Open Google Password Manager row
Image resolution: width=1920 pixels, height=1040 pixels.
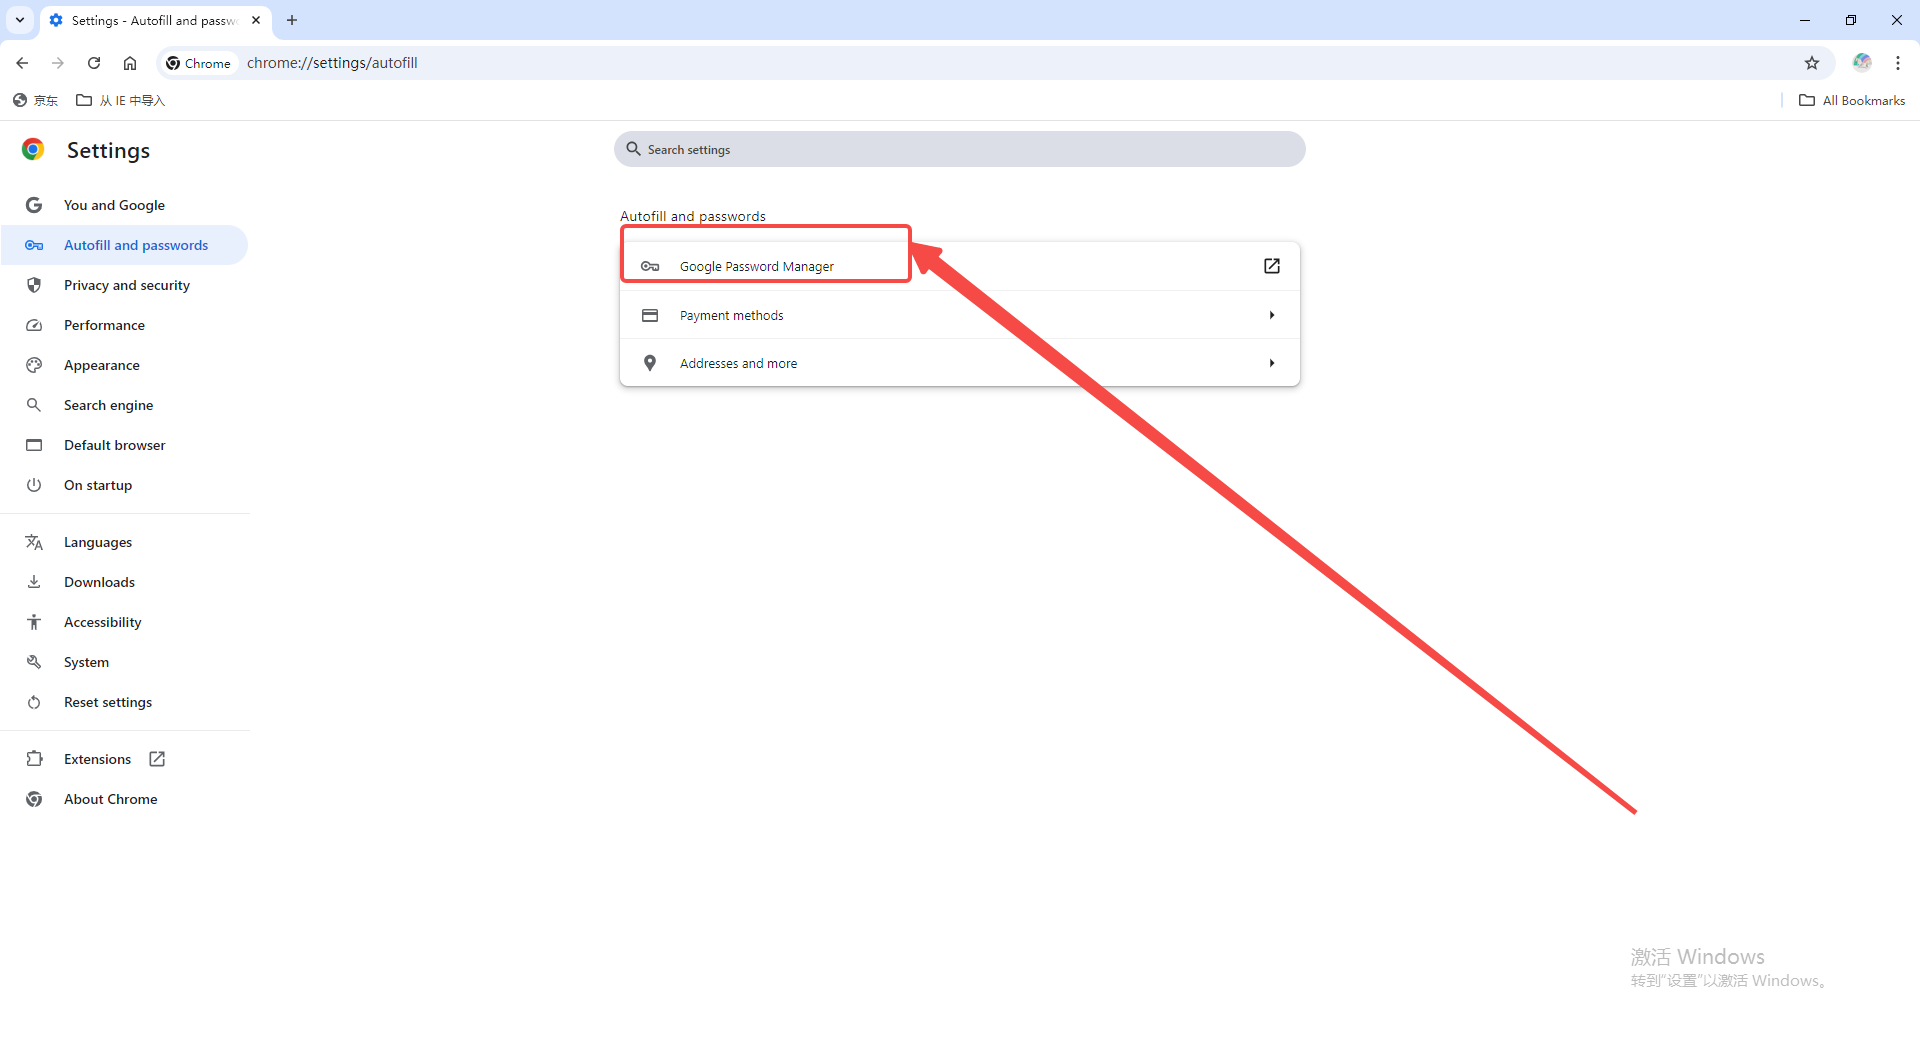(959, 266)
